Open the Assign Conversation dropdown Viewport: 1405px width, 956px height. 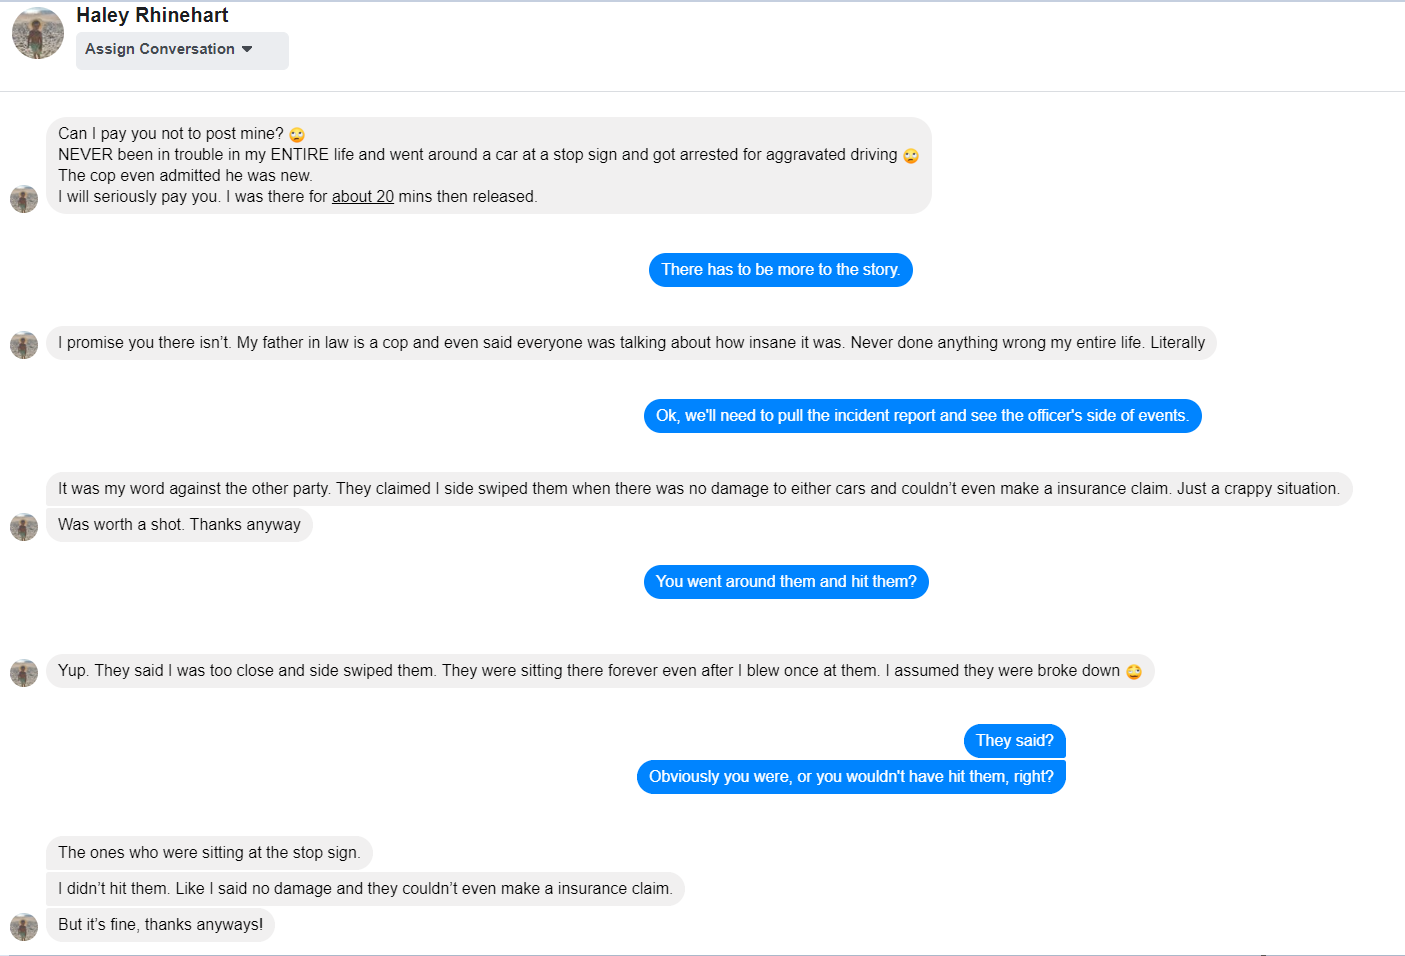(x=181, y=50)
